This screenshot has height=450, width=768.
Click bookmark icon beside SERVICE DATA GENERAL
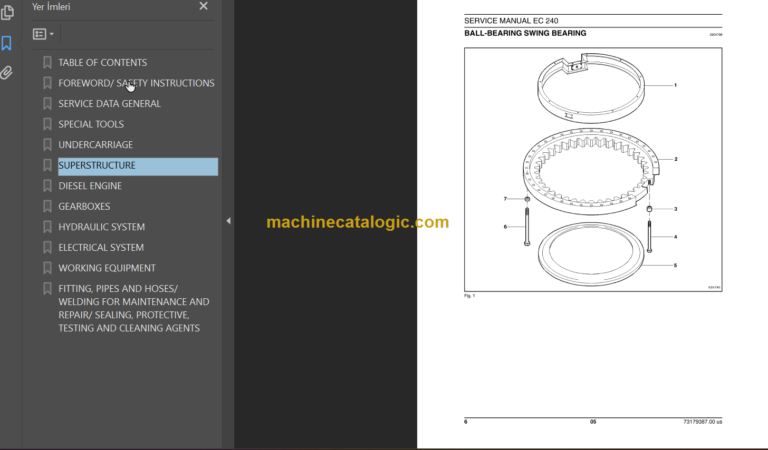click(x=48, y=104)
